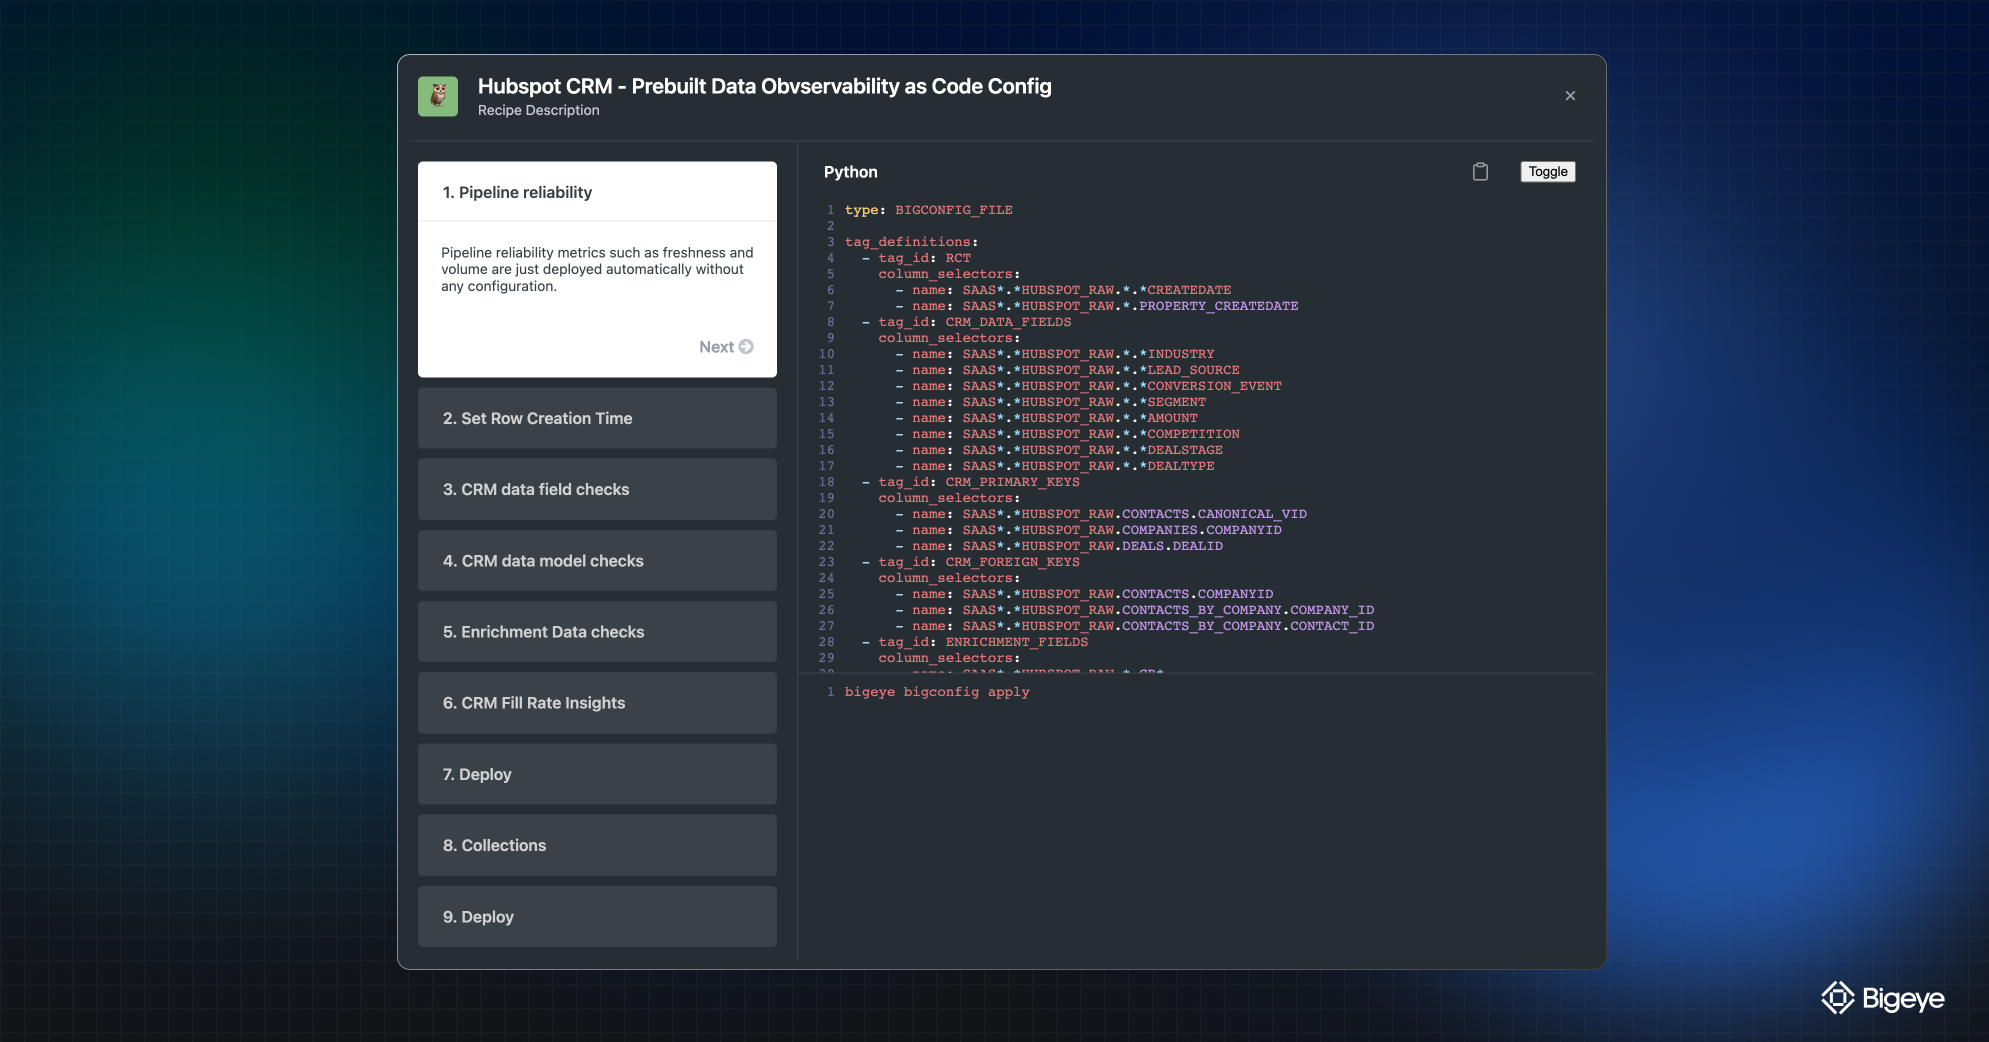Click the arrow icon beside Next
The image size is (1989, 1042).
coord(746,347)
